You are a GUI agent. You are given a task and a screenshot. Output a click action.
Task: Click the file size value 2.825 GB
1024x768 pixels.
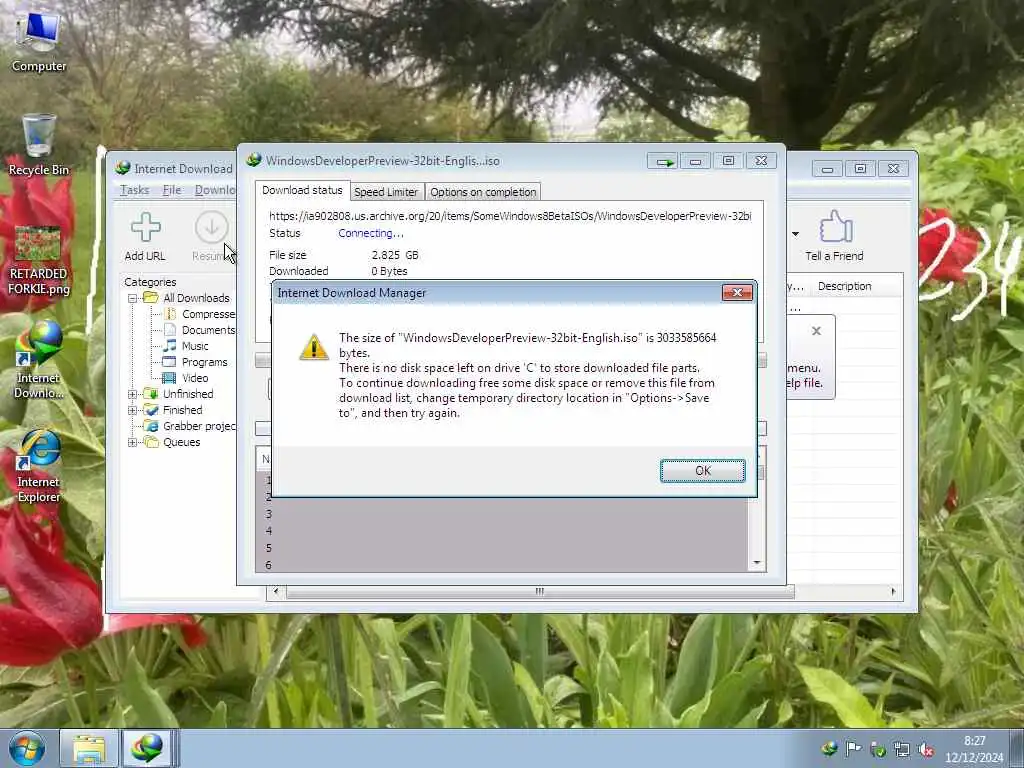coord(395,255)
